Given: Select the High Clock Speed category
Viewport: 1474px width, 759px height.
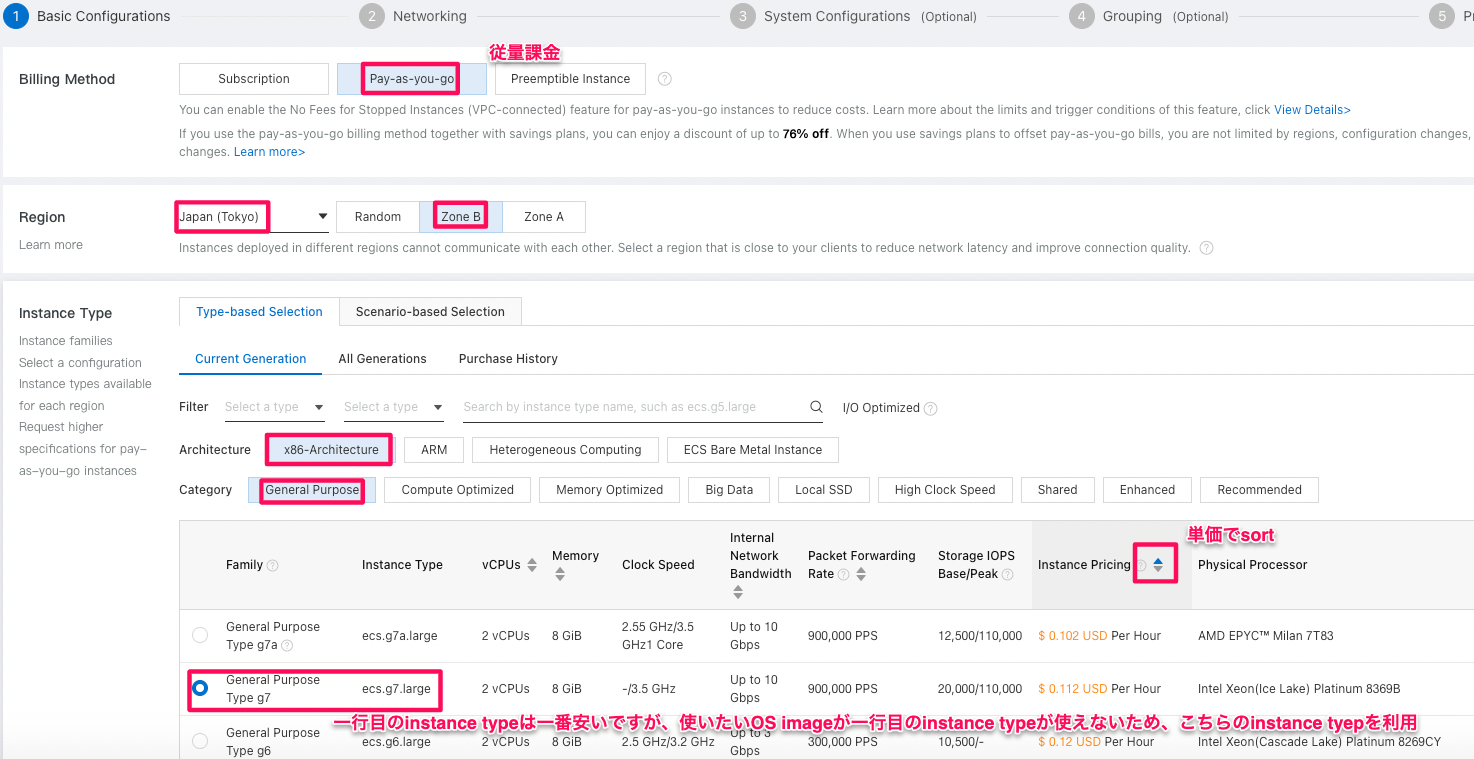Looking at the screenshot, I should tap(945, 490).
